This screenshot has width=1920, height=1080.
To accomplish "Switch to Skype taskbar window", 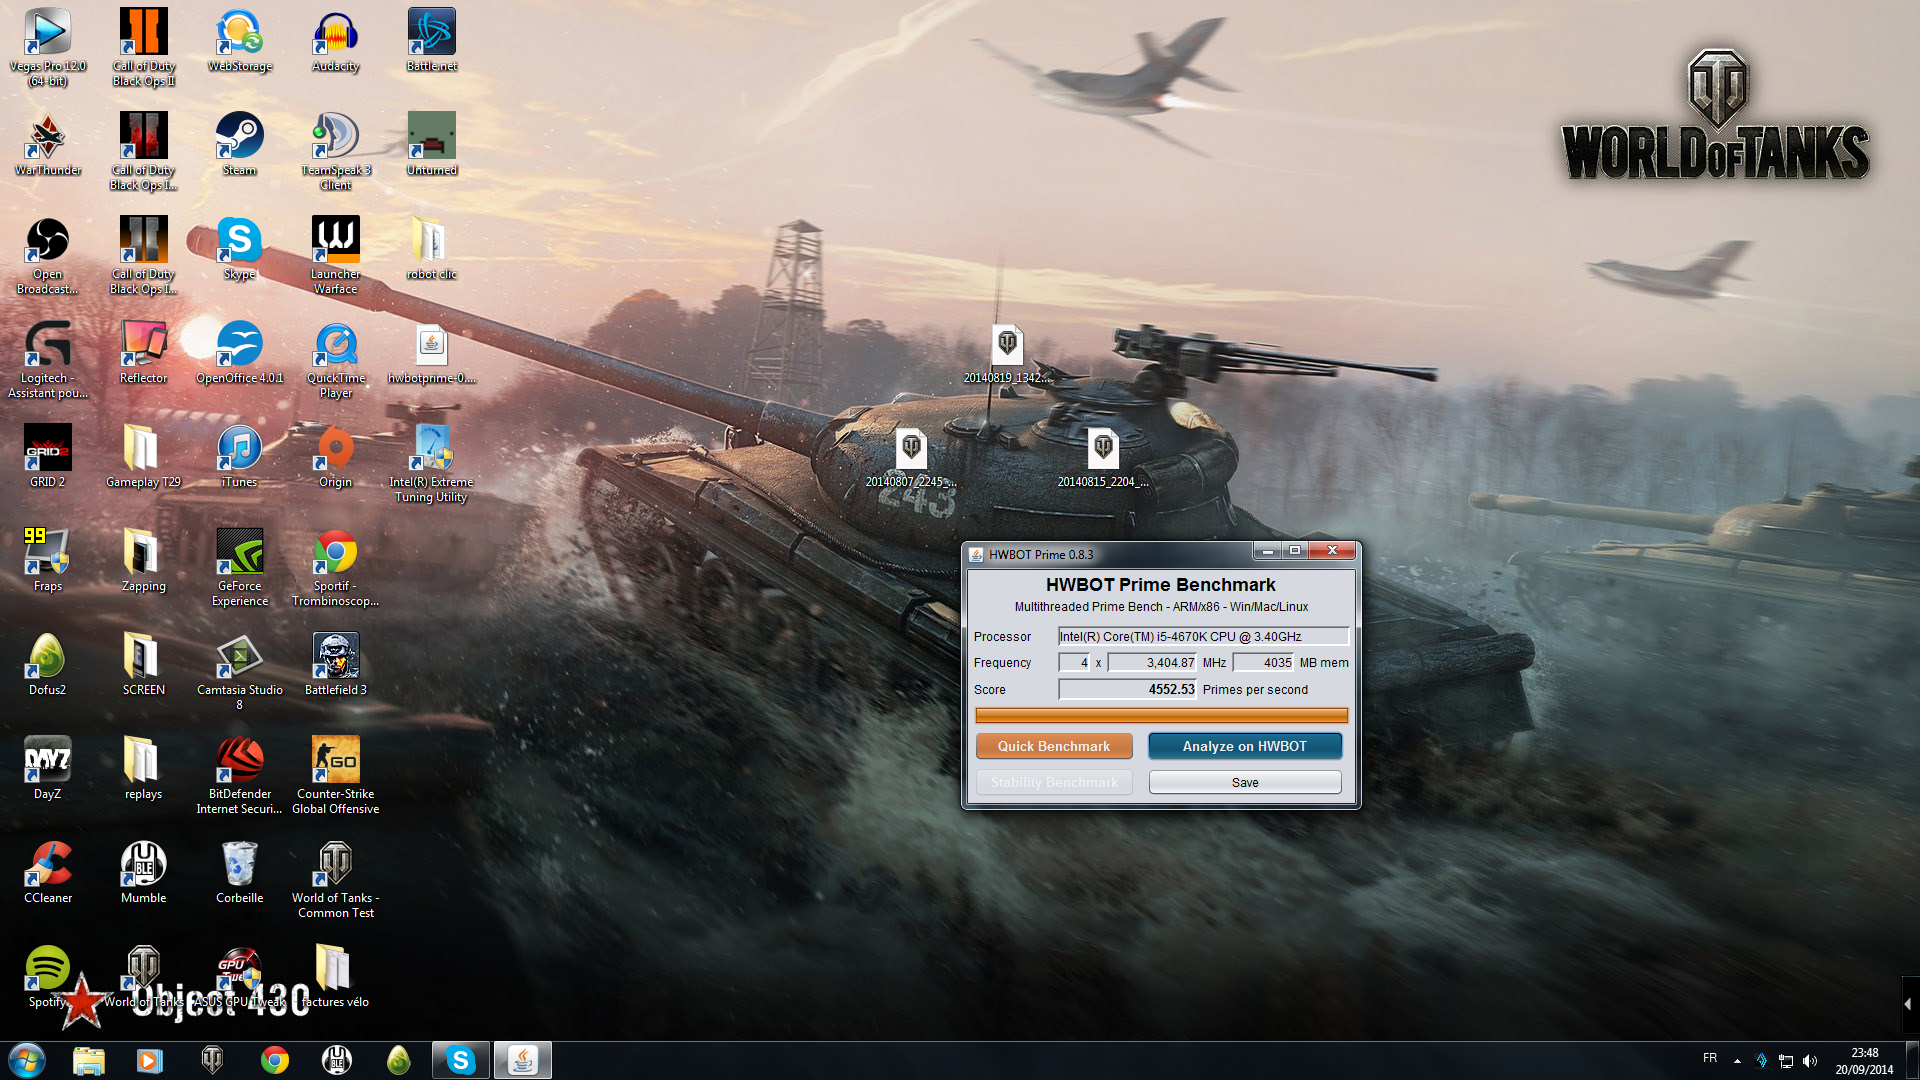I will (461, 1060).
